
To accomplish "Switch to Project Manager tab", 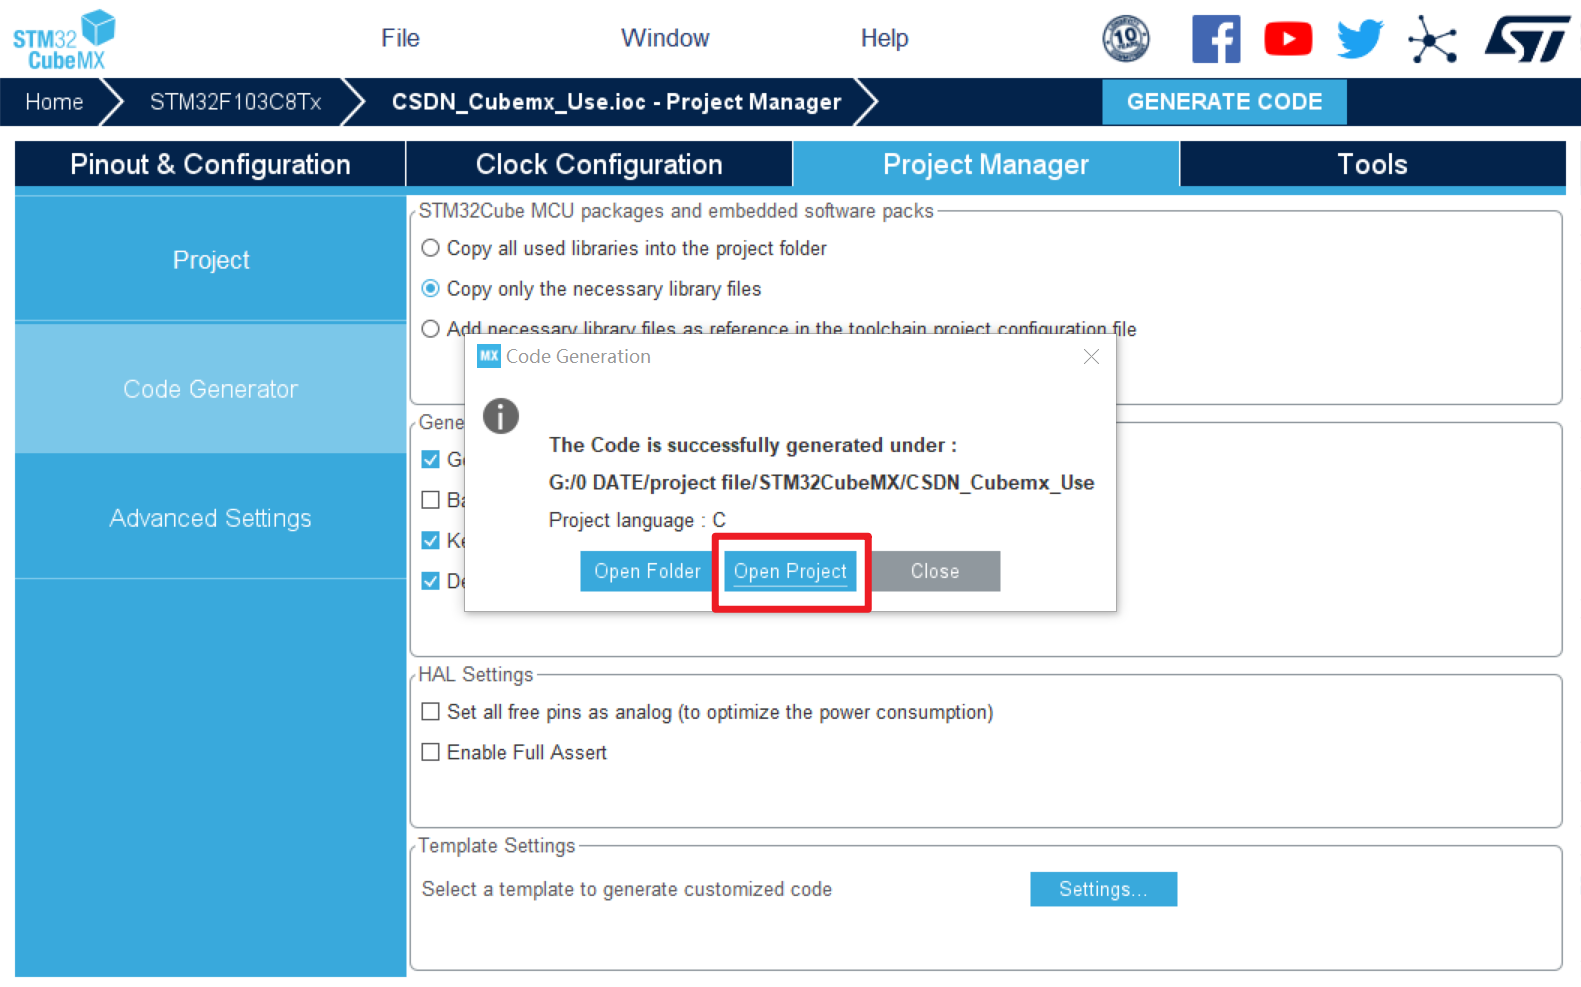I will pyautogui.click(x=986, y=164).
